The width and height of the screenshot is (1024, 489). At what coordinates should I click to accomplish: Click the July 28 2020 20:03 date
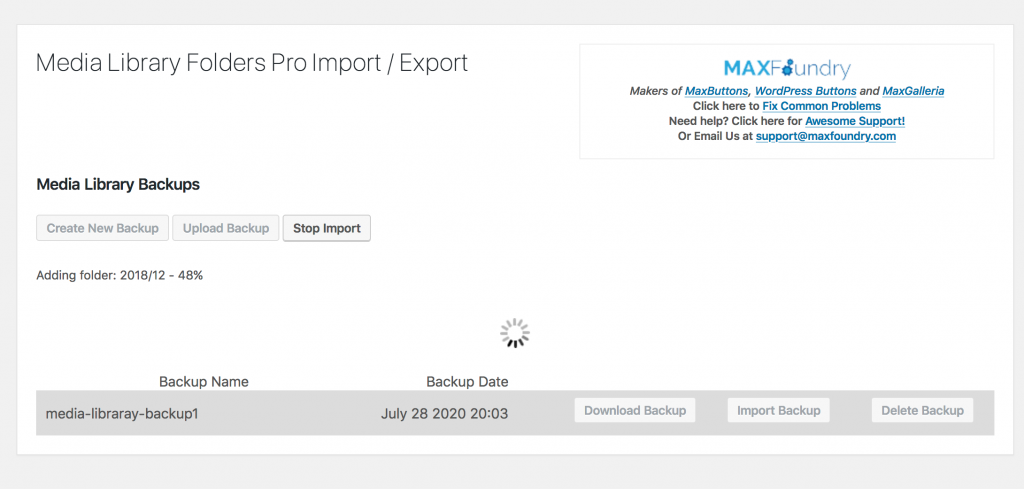click(x=444, y=413)
